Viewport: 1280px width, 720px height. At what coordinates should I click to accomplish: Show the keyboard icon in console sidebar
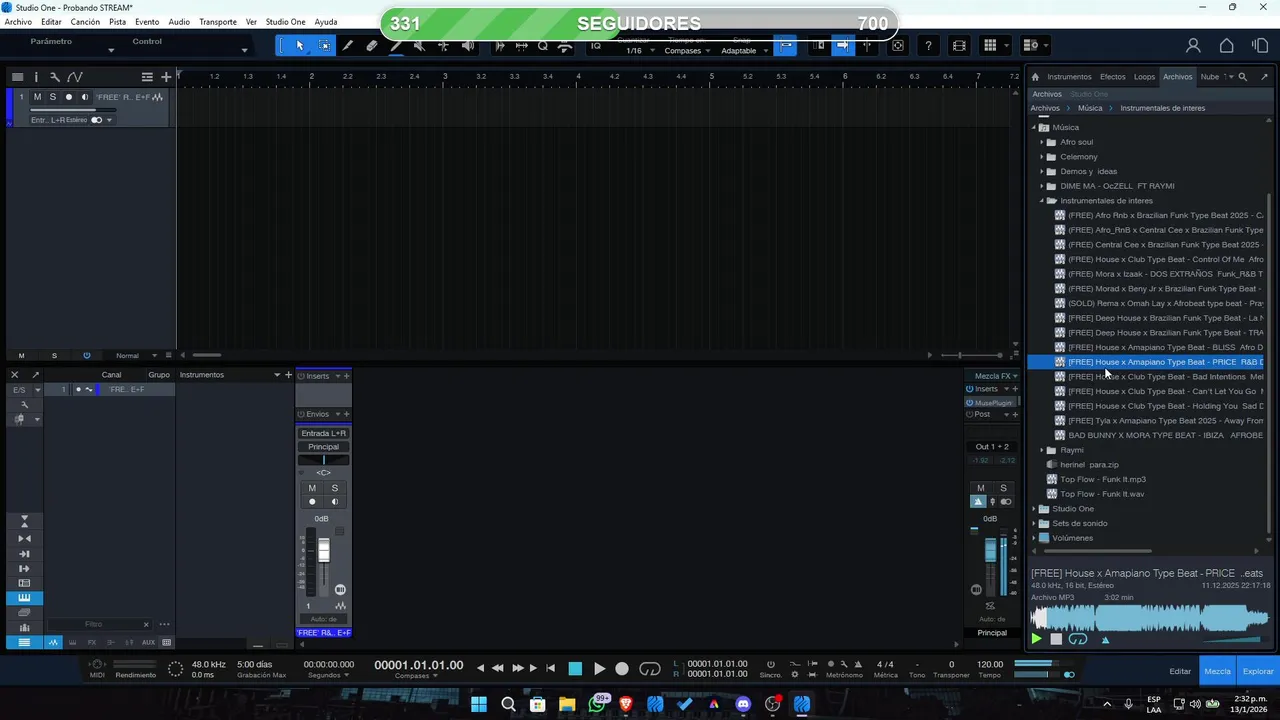point(24,598)
